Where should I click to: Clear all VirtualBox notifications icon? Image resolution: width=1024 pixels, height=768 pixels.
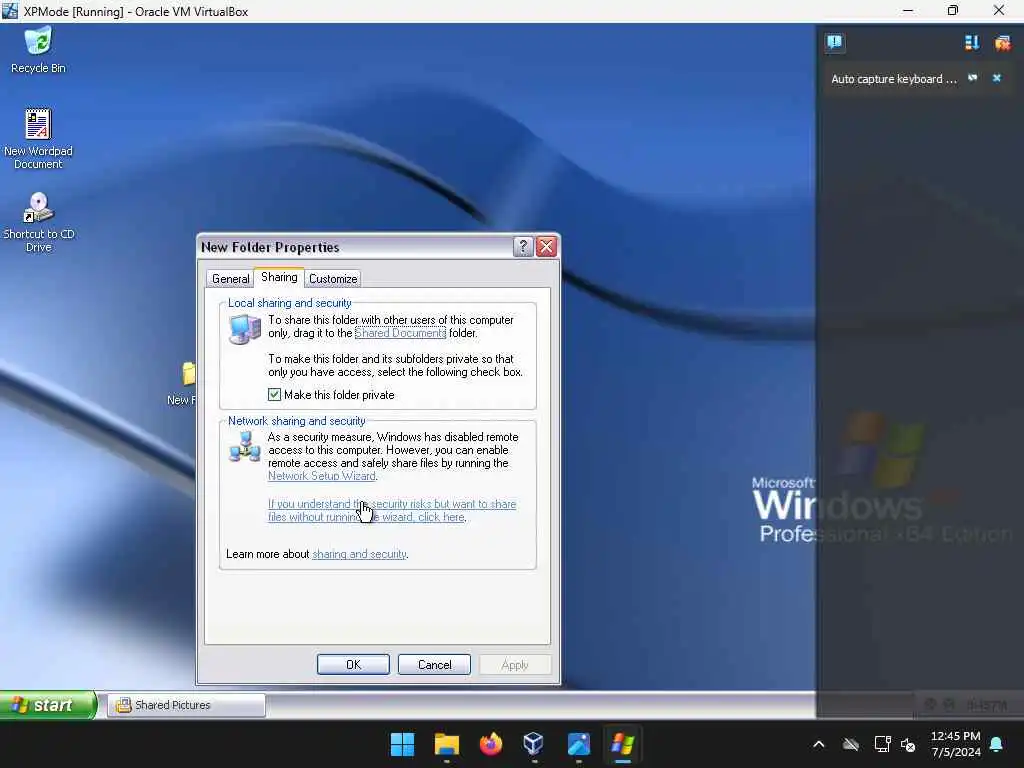(1002, 42)
